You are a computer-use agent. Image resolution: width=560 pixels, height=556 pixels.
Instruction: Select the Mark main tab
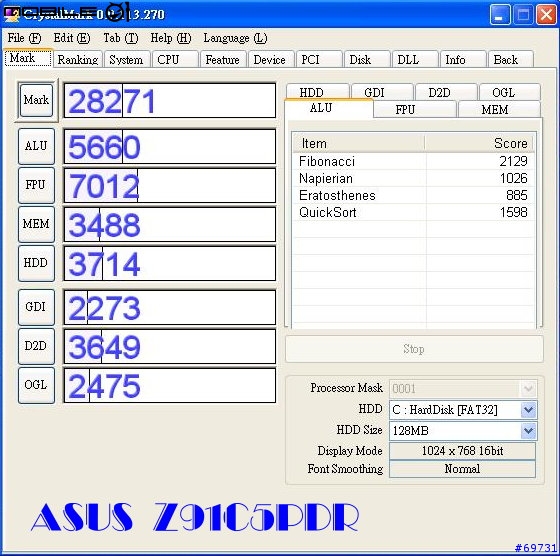pos(28,58)
